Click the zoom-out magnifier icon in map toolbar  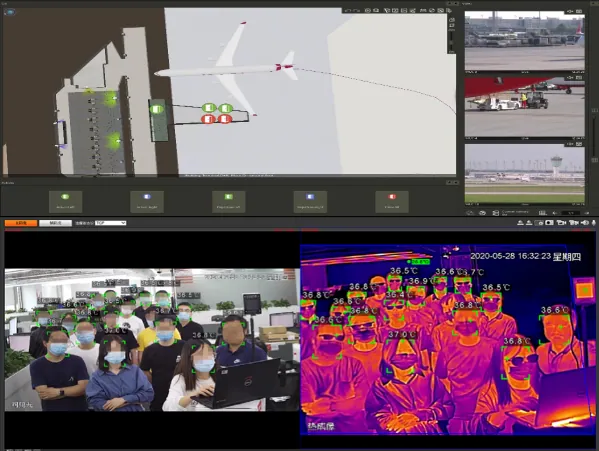376,11
